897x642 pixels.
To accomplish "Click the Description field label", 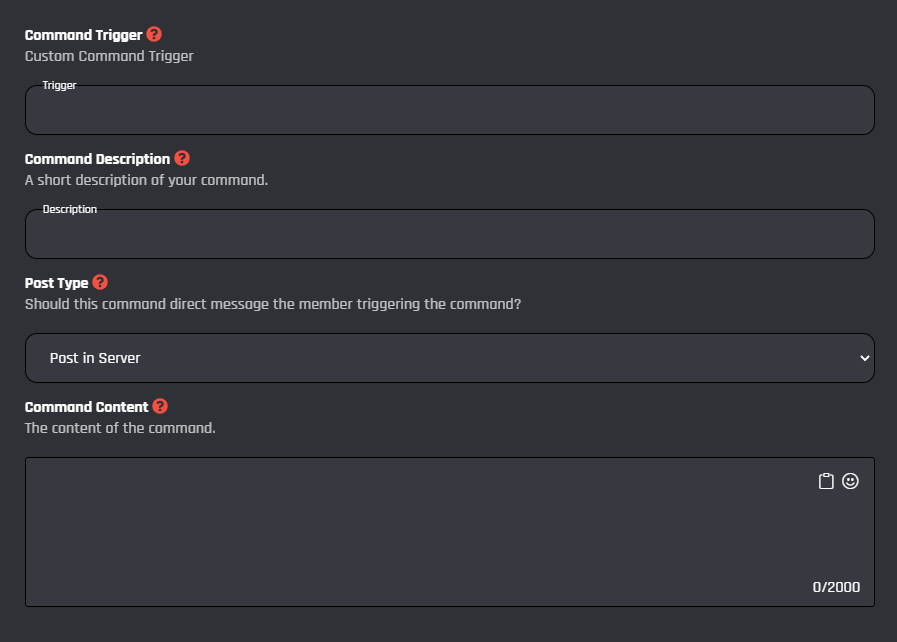I will [x=70, y=209].
